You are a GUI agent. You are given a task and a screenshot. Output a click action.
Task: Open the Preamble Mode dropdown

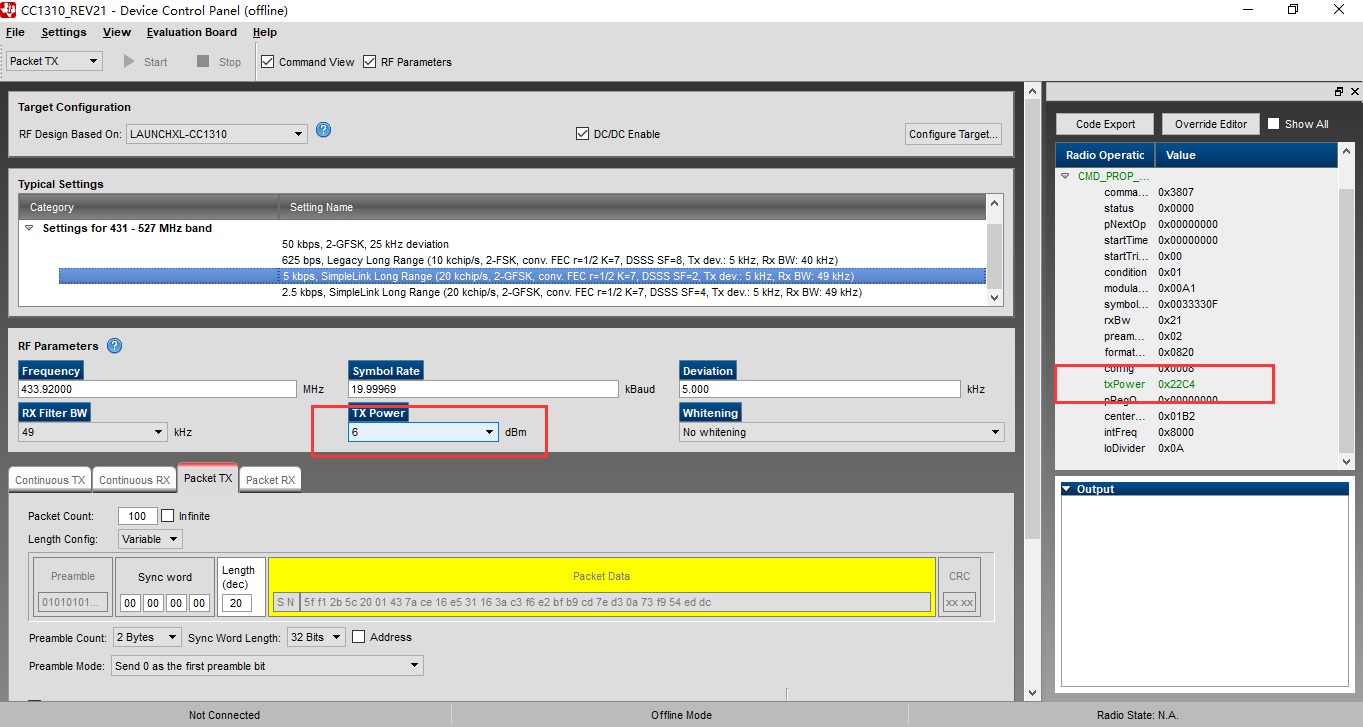click(412, 665)
